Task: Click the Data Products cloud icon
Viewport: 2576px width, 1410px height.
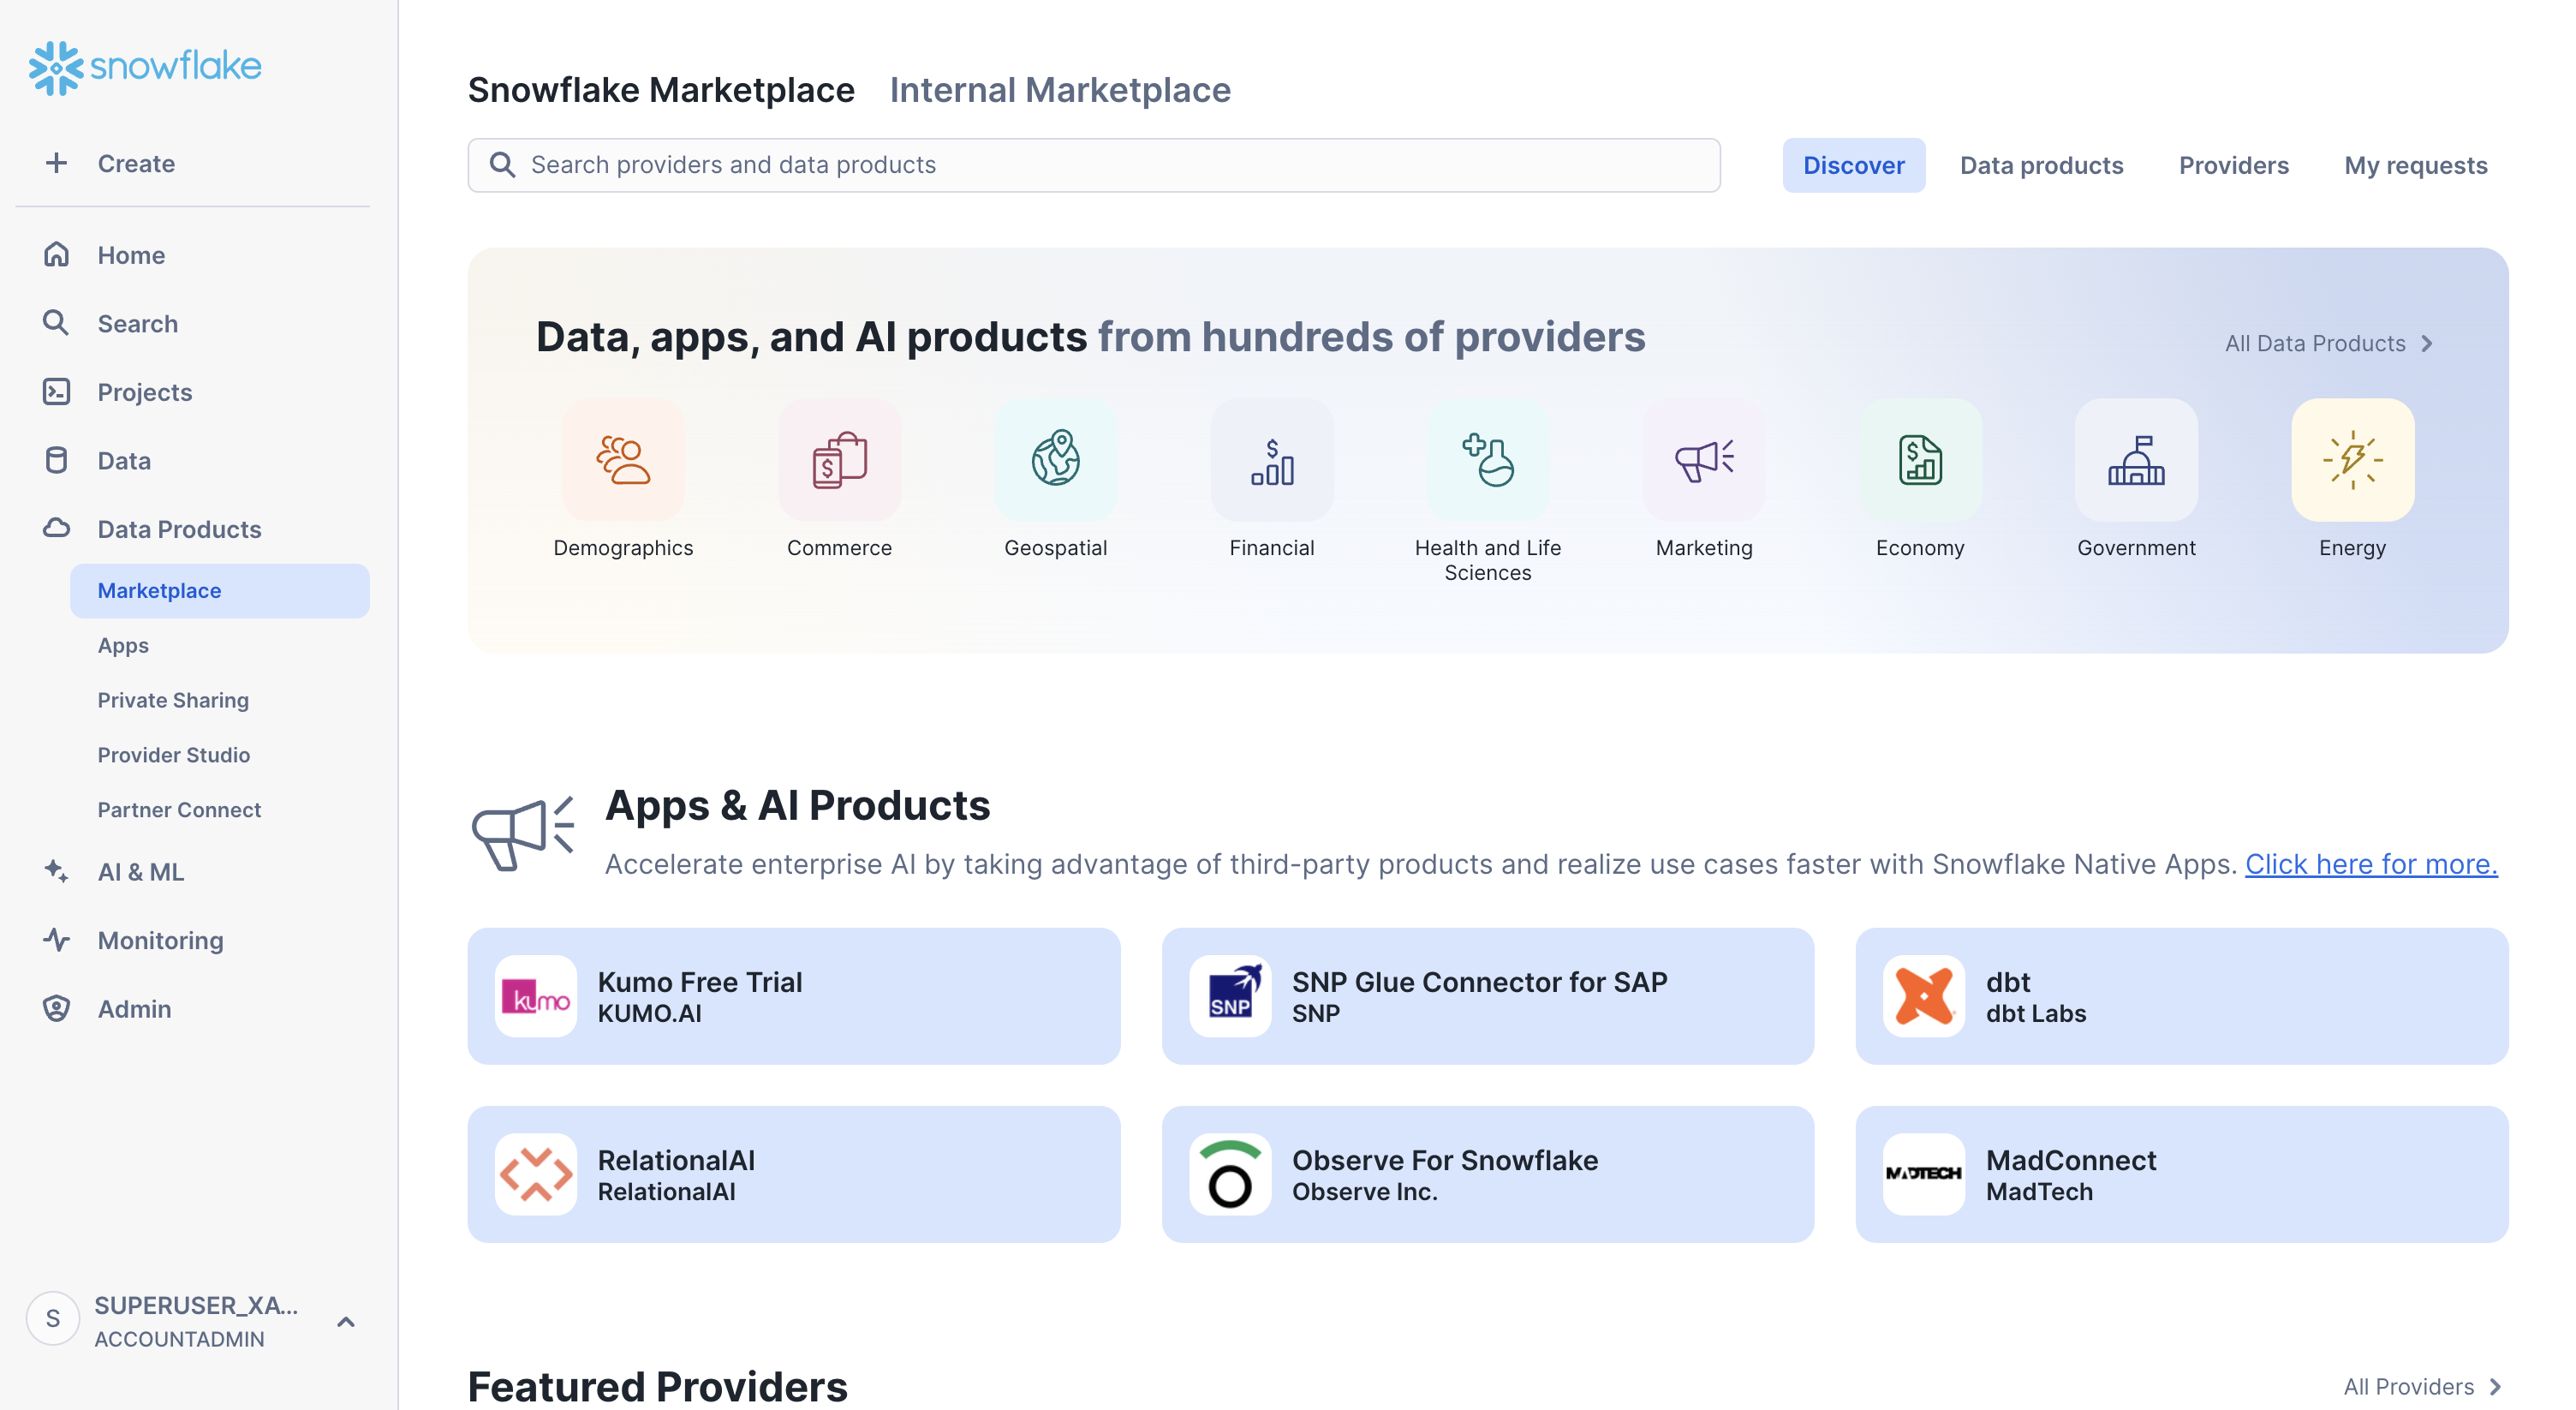Action: [x=56, y=528]
